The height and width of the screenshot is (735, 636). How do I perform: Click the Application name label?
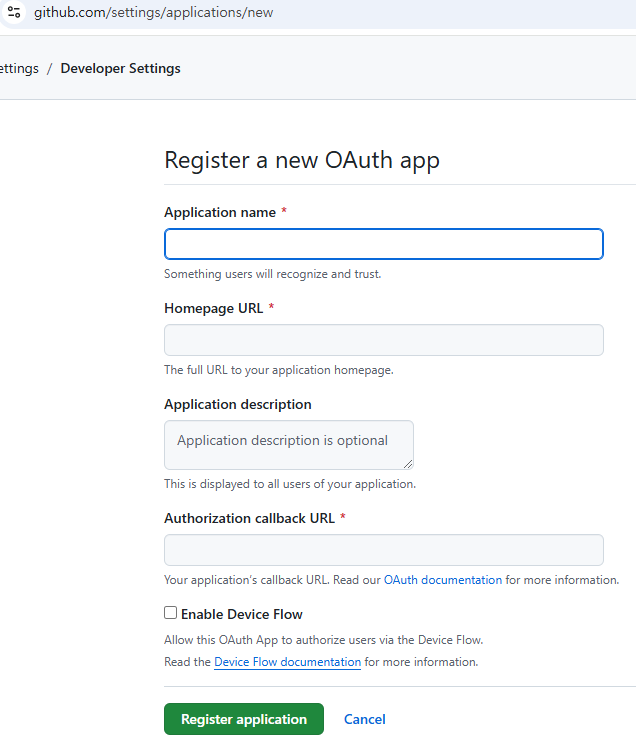(220, 212)
